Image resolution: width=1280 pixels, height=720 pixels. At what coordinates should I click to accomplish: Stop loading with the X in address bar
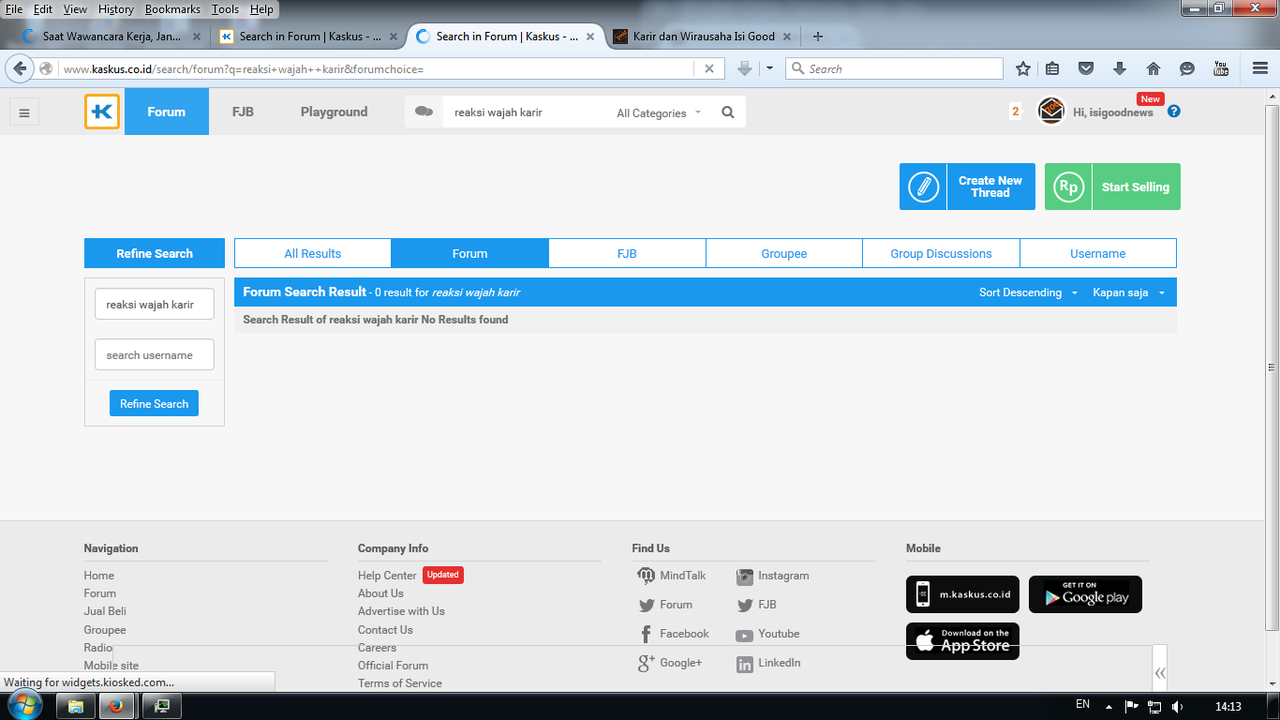coord(709,69)
